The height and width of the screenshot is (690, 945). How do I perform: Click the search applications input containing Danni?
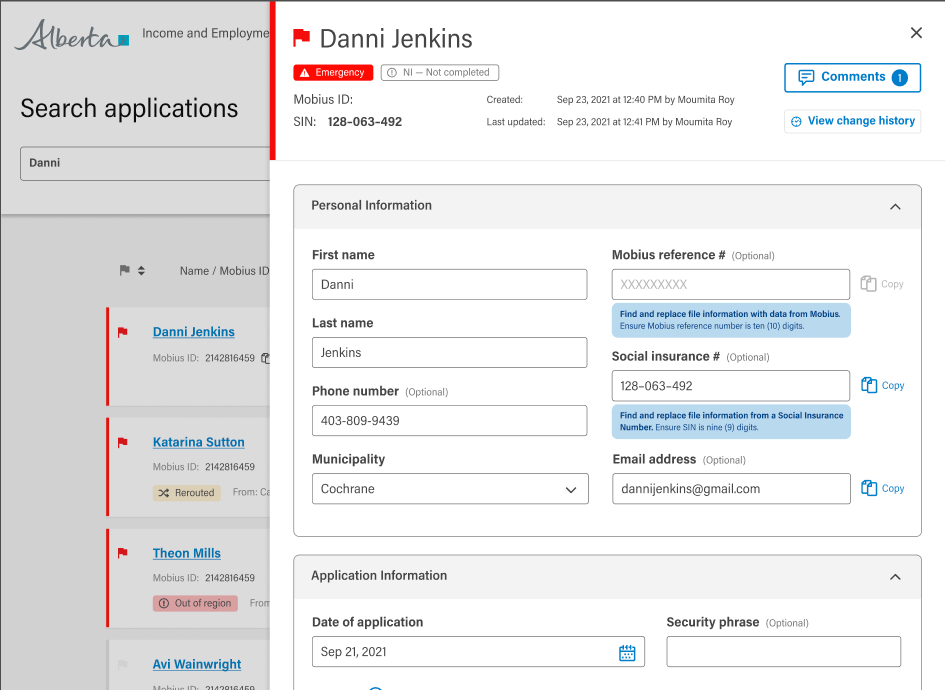[145, 163]
